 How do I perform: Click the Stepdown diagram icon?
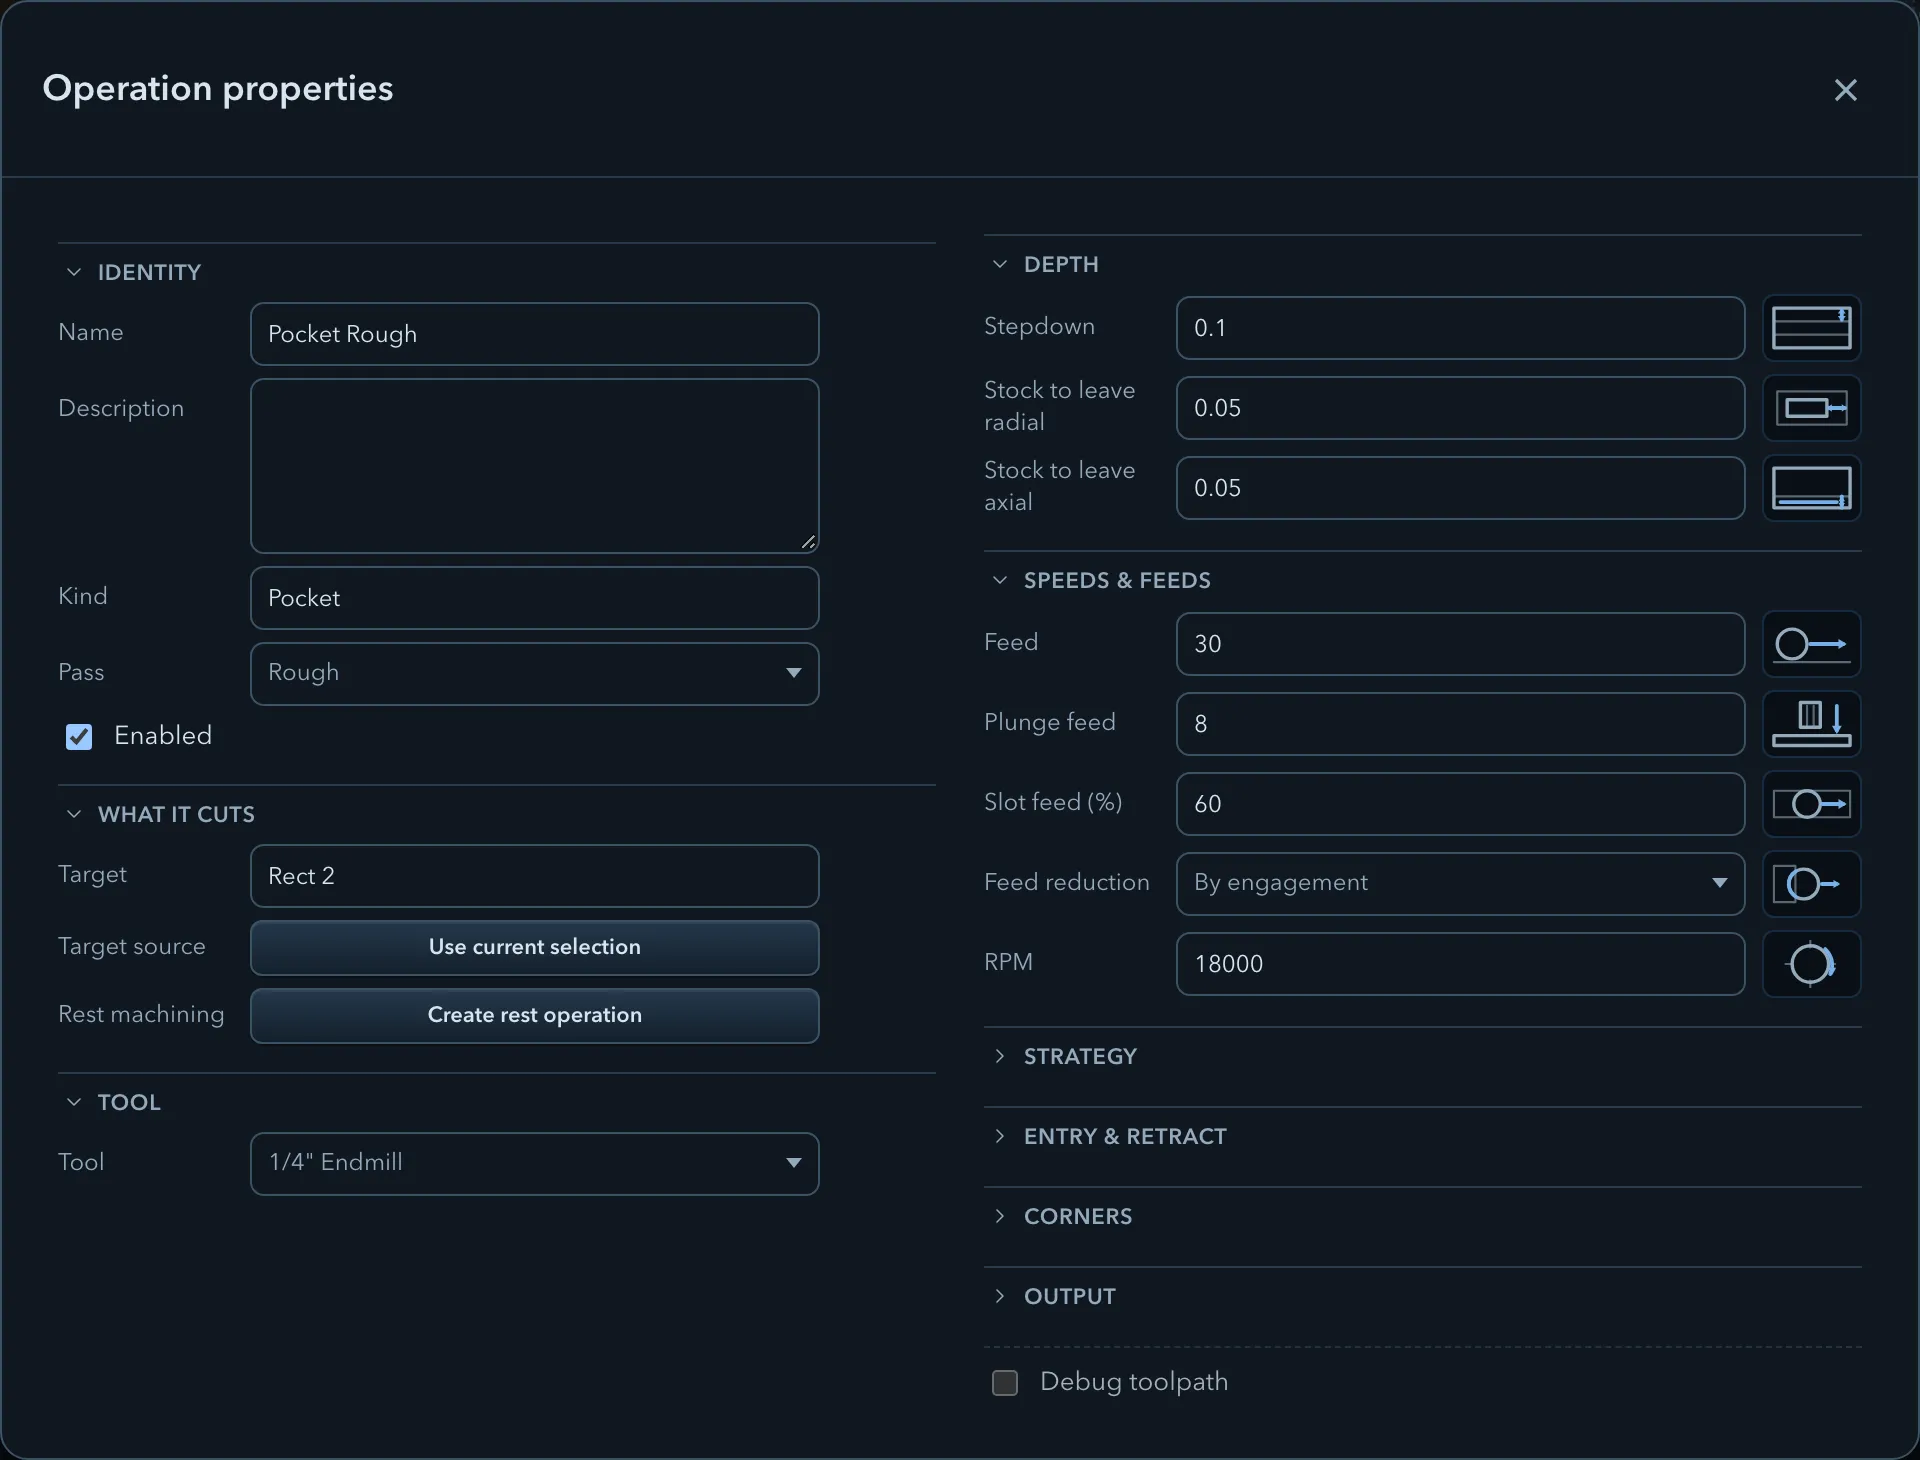[1811, 328]
